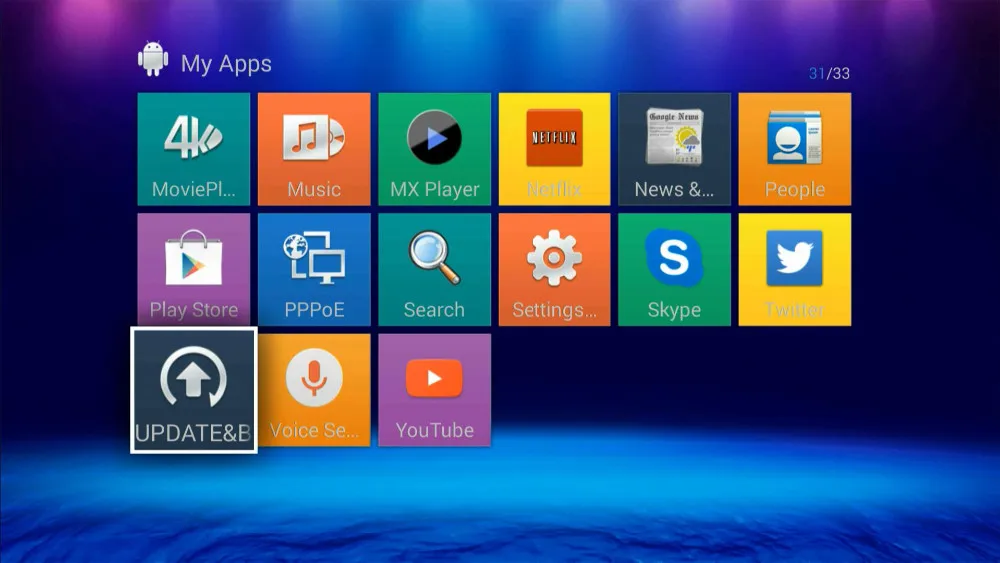Open MX Player
The image size is (1000, 563).
point(434,149)
